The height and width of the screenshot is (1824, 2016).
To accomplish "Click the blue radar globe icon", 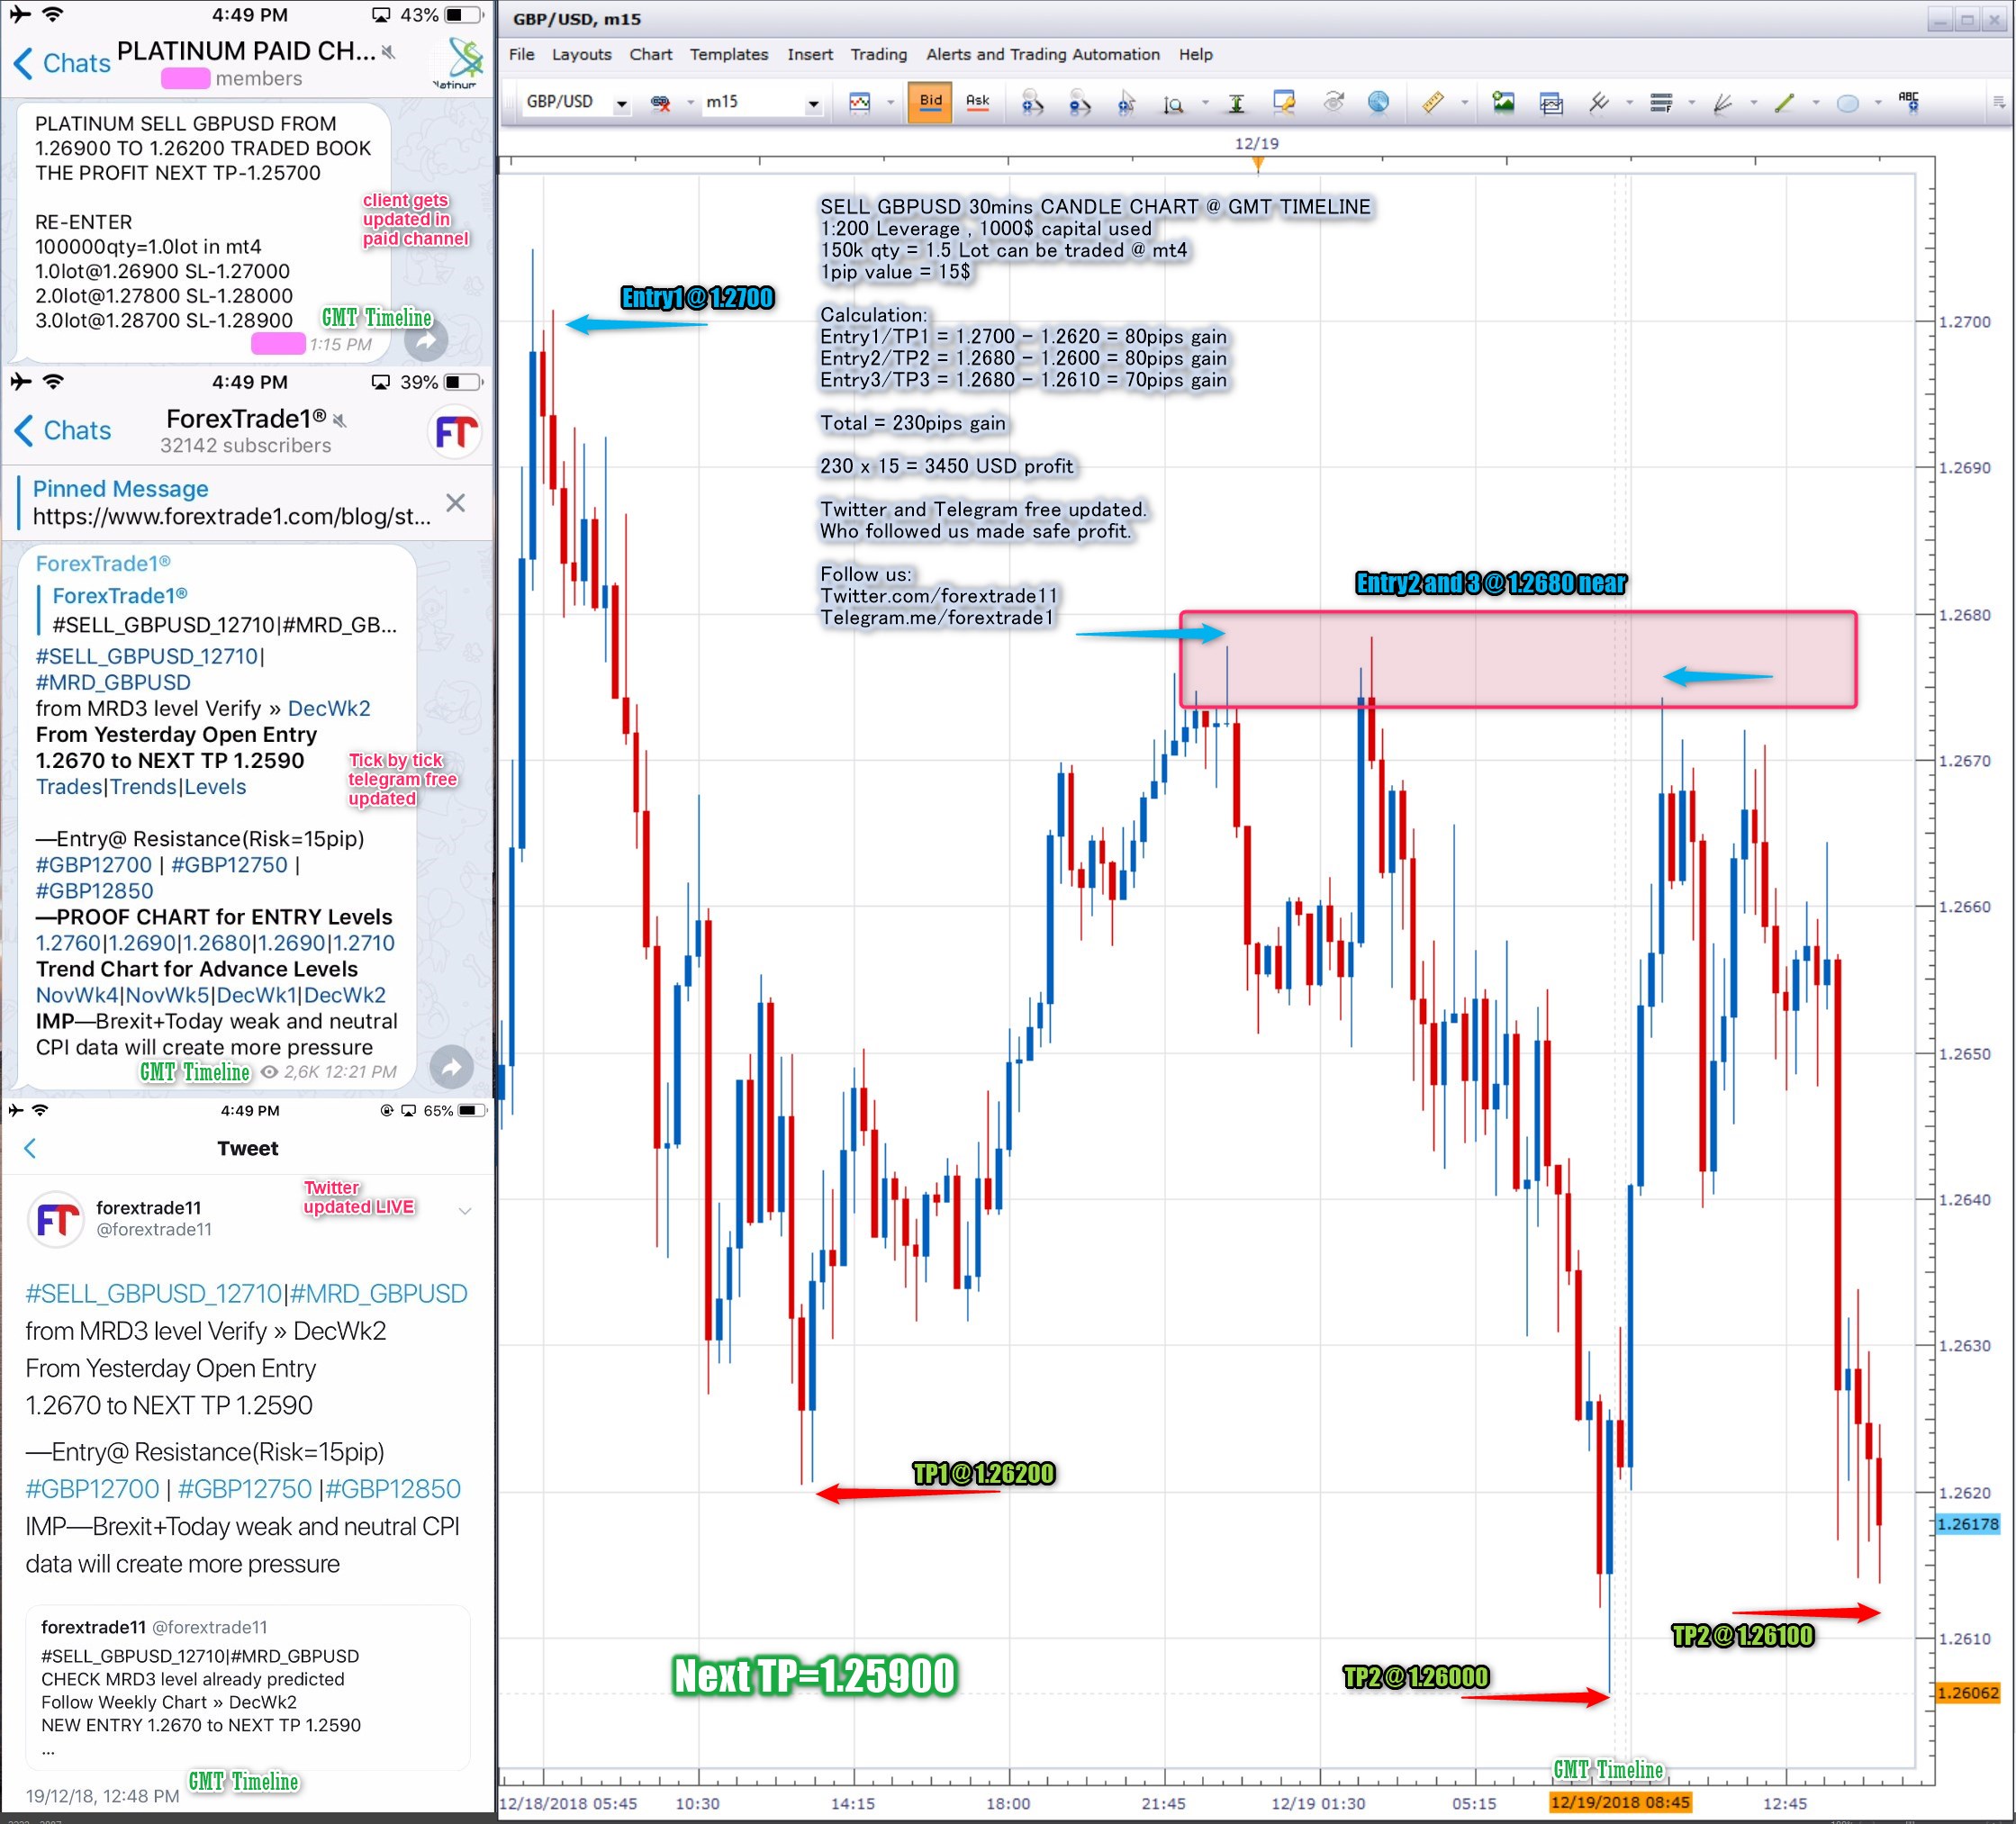I will point(1378,102).
